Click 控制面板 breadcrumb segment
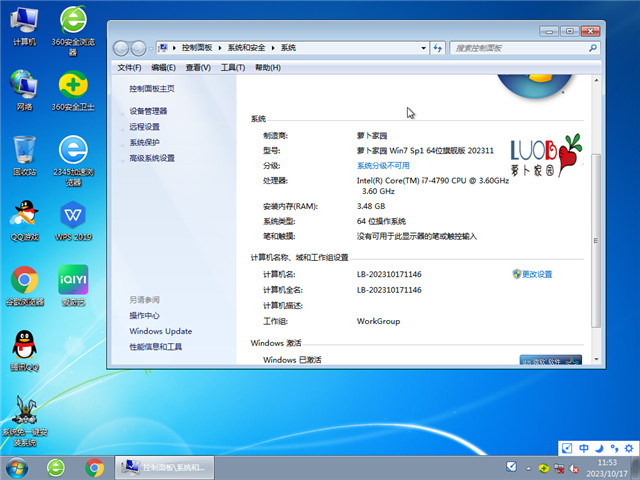The image size is (640, 480). coord(197,48)
